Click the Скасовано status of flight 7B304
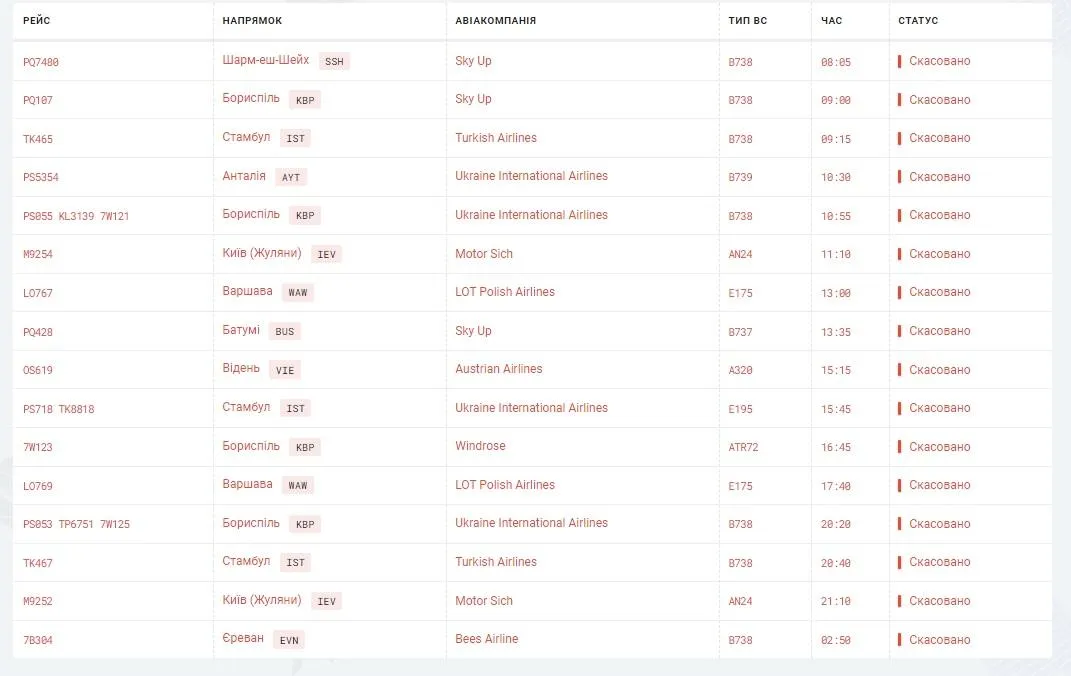The width and height of the screenshot is (1071, 676). (x=939, y=639)
